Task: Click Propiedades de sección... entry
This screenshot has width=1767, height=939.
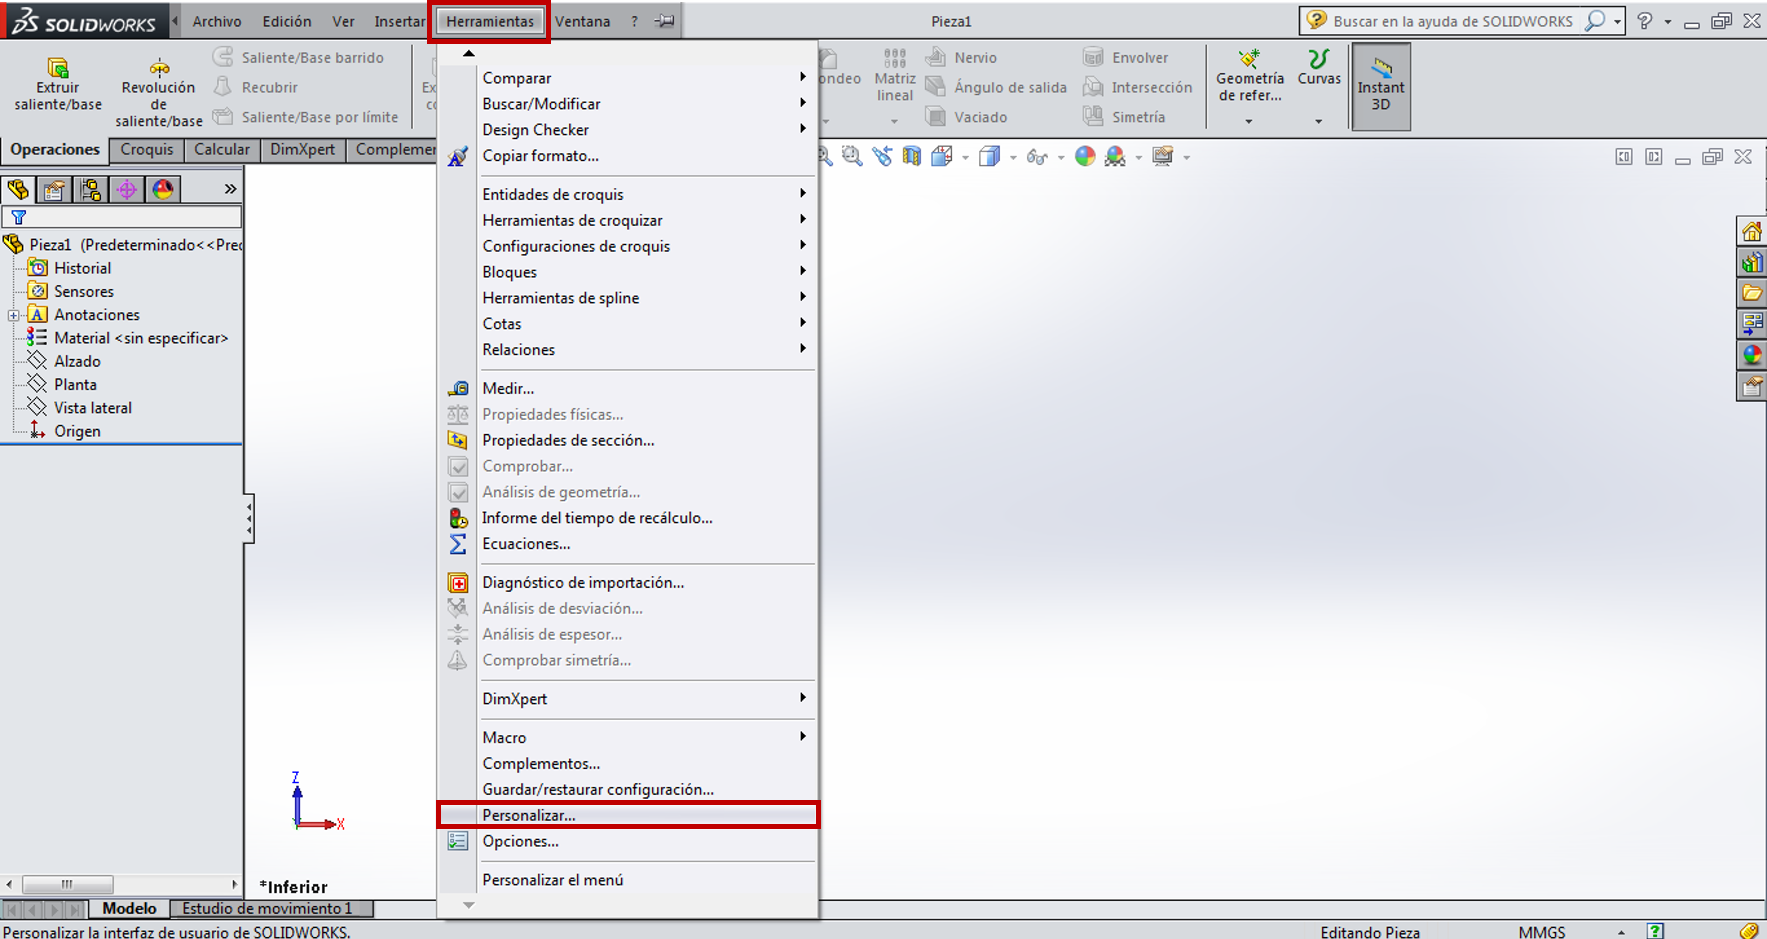Action: 628,440
